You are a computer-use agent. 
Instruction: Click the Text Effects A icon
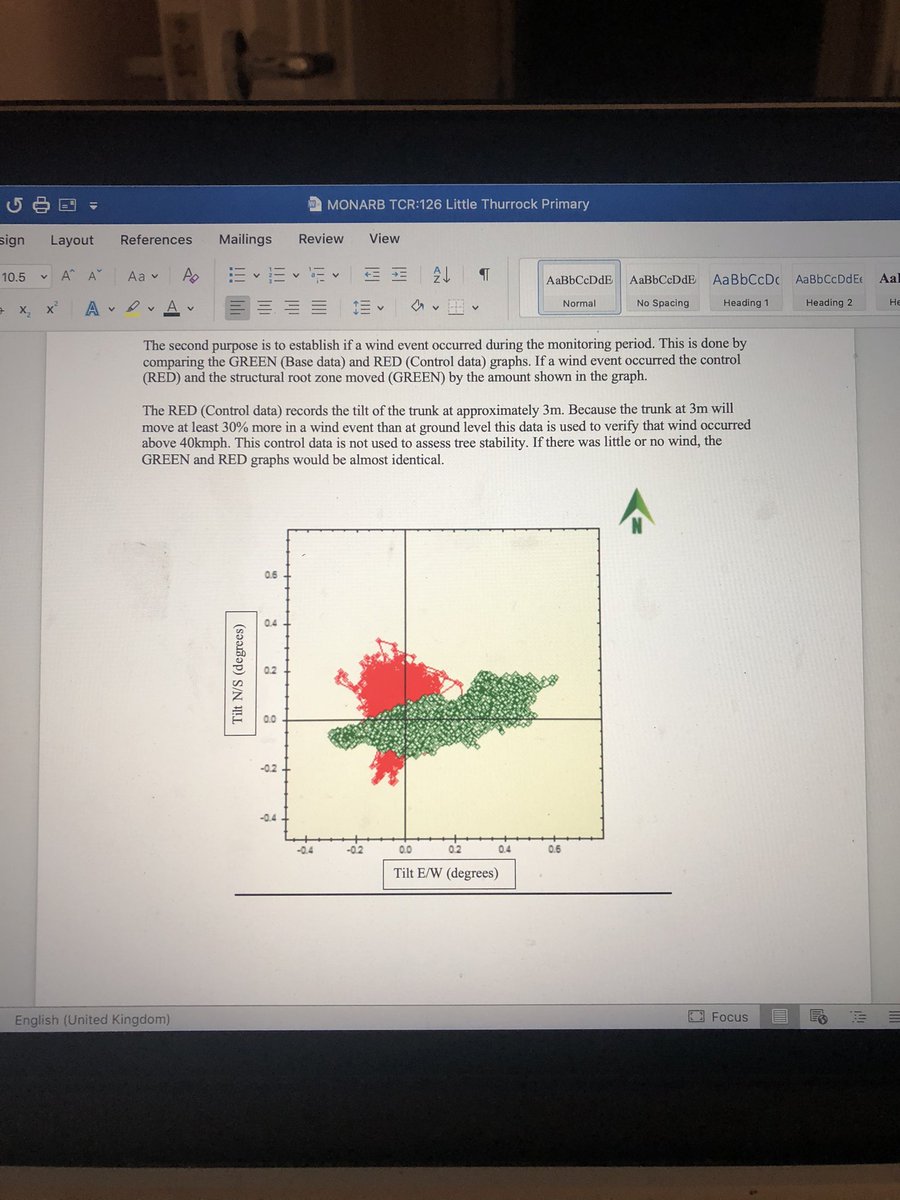(x=92, y=309)
